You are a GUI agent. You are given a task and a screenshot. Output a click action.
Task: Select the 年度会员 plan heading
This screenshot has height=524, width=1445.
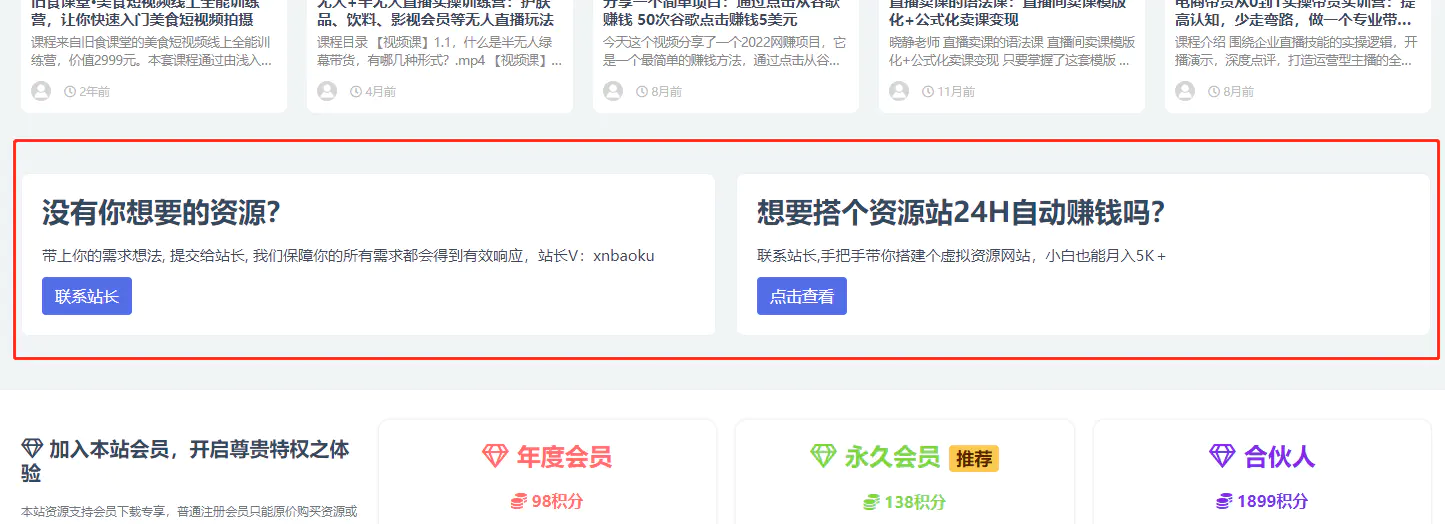(x=563, y=457)
